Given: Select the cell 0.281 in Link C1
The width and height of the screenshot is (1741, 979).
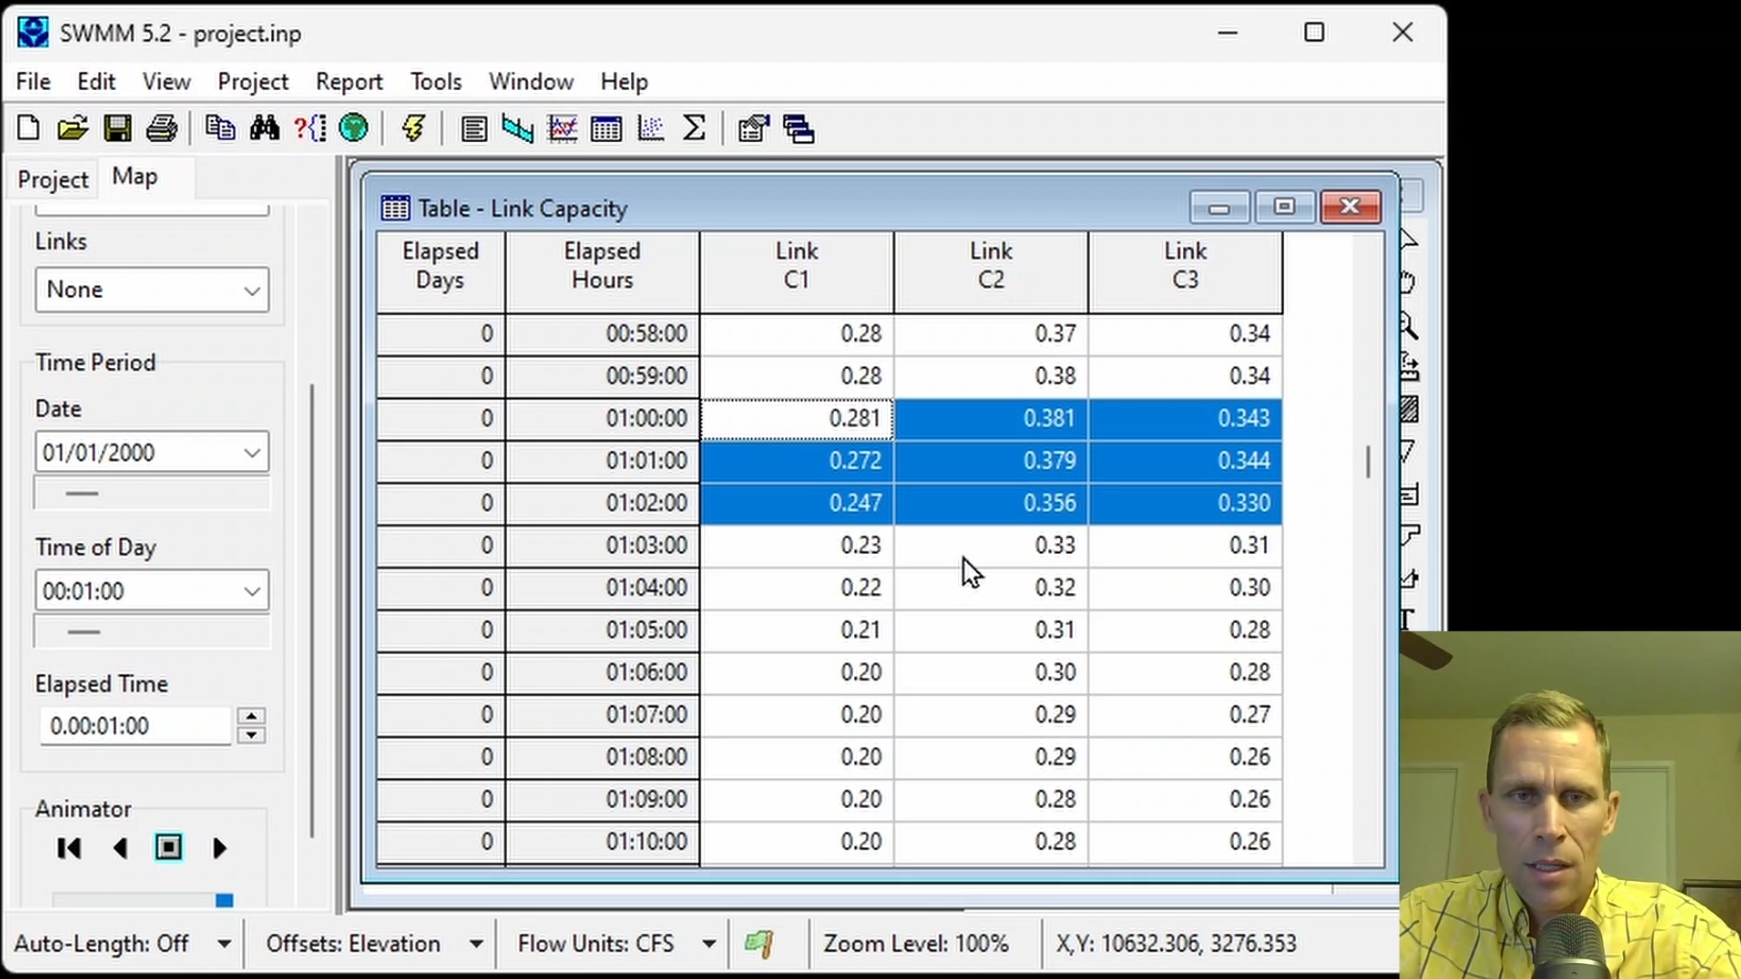Looking at the screenshot, I should click(x=797, y=418).
